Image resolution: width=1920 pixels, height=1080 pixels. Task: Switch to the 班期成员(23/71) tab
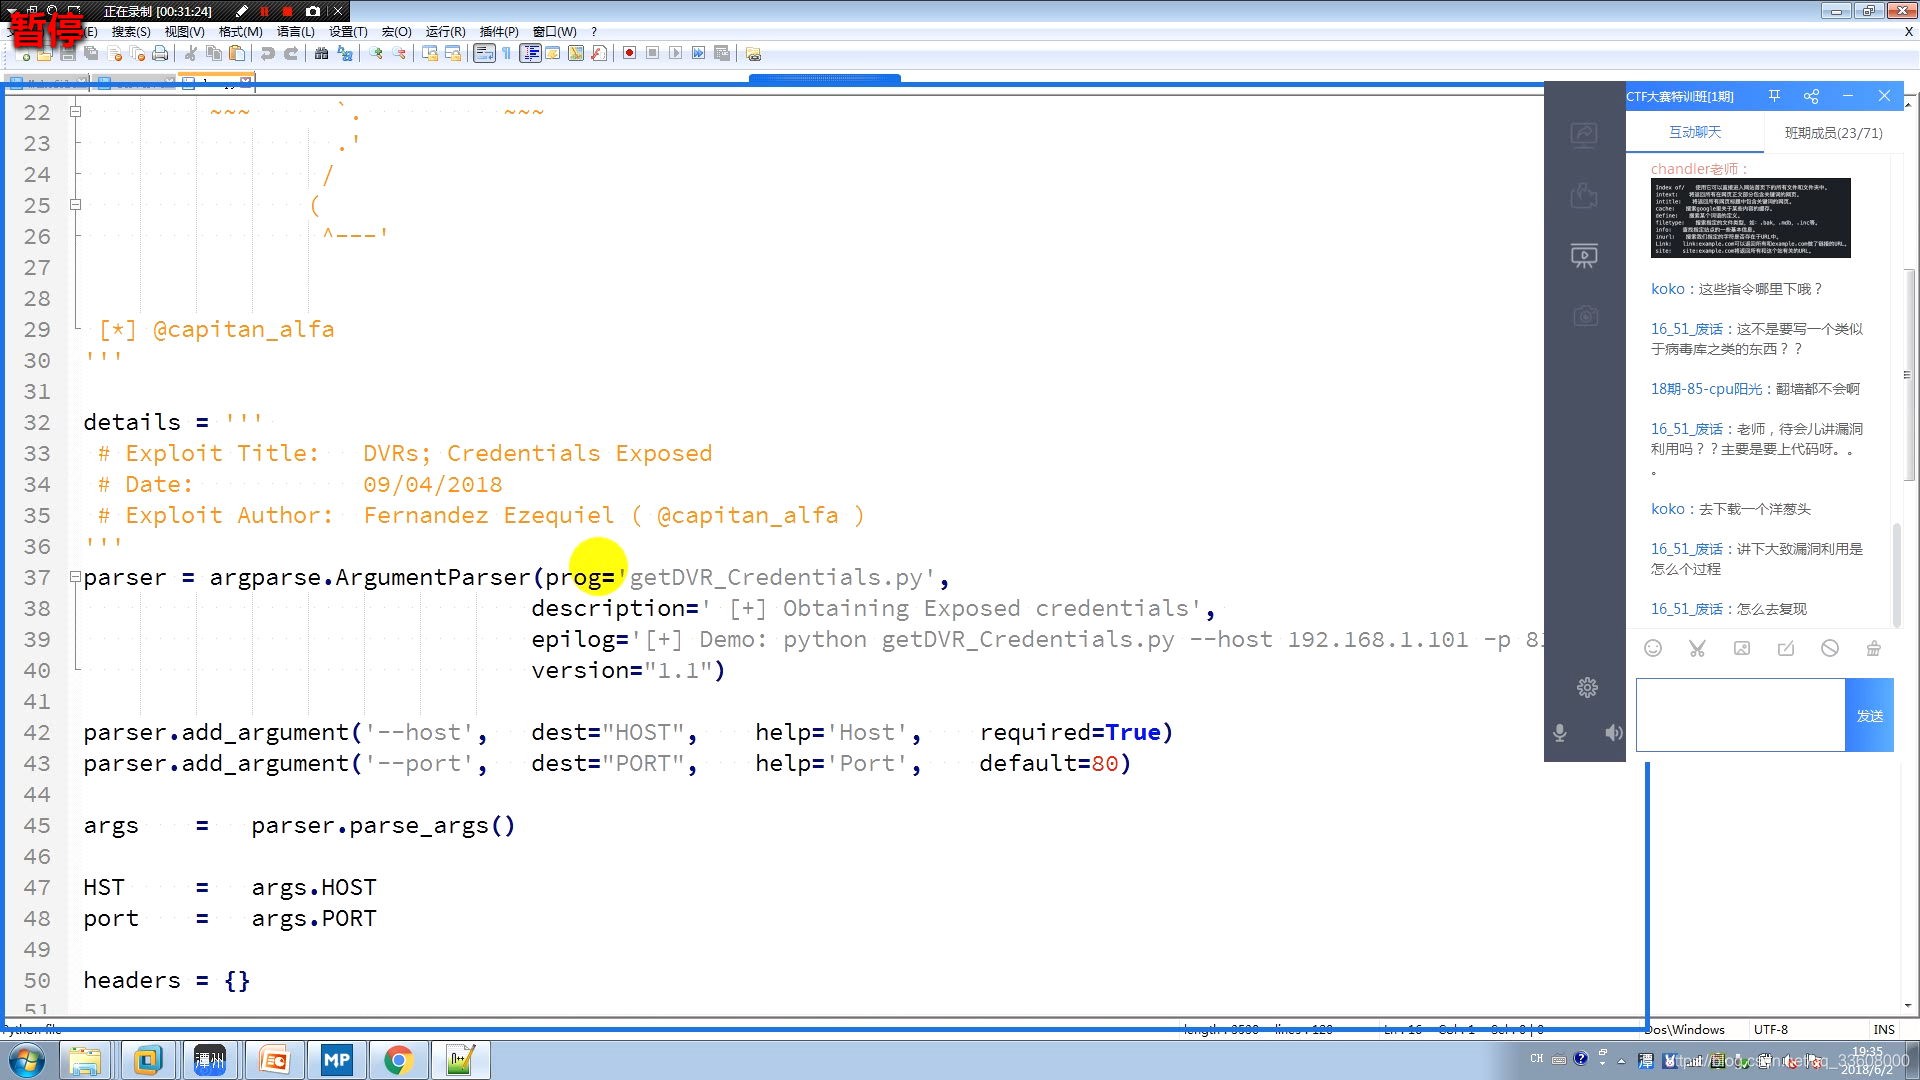[x=1833, y=132]
